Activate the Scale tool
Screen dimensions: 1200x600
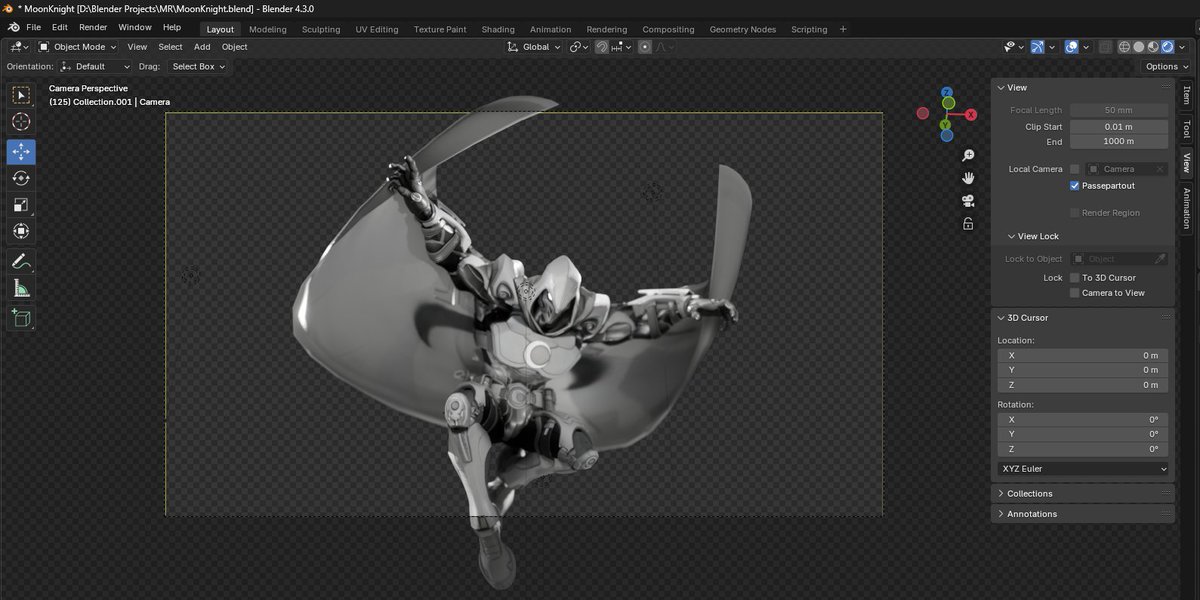[x=21, y=205]
